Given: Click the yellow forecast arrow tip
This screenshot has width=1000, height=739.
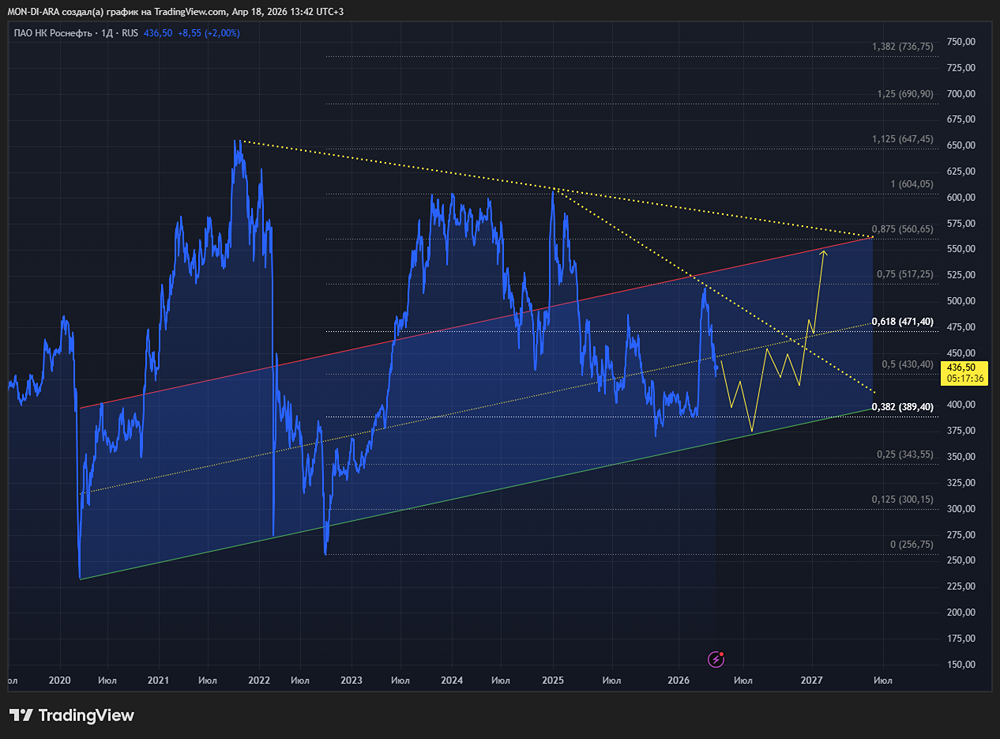Looking at the screenshot, I should pos(823,251).
